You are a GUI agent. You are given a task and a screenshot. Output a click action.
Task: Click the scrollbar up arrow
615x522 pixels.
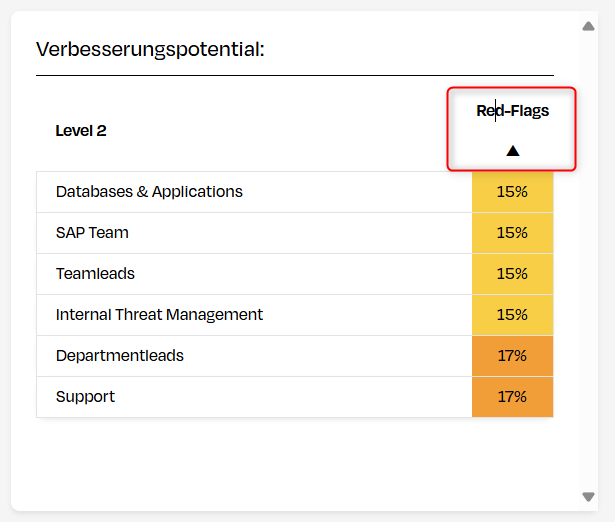[x=588, y=26]
